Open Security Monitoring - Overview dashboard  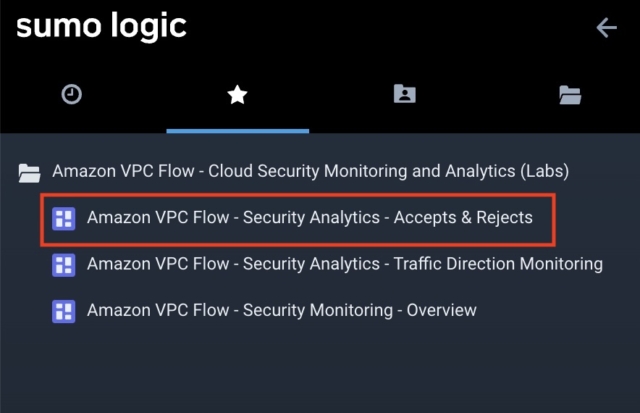tap(282, 311)
